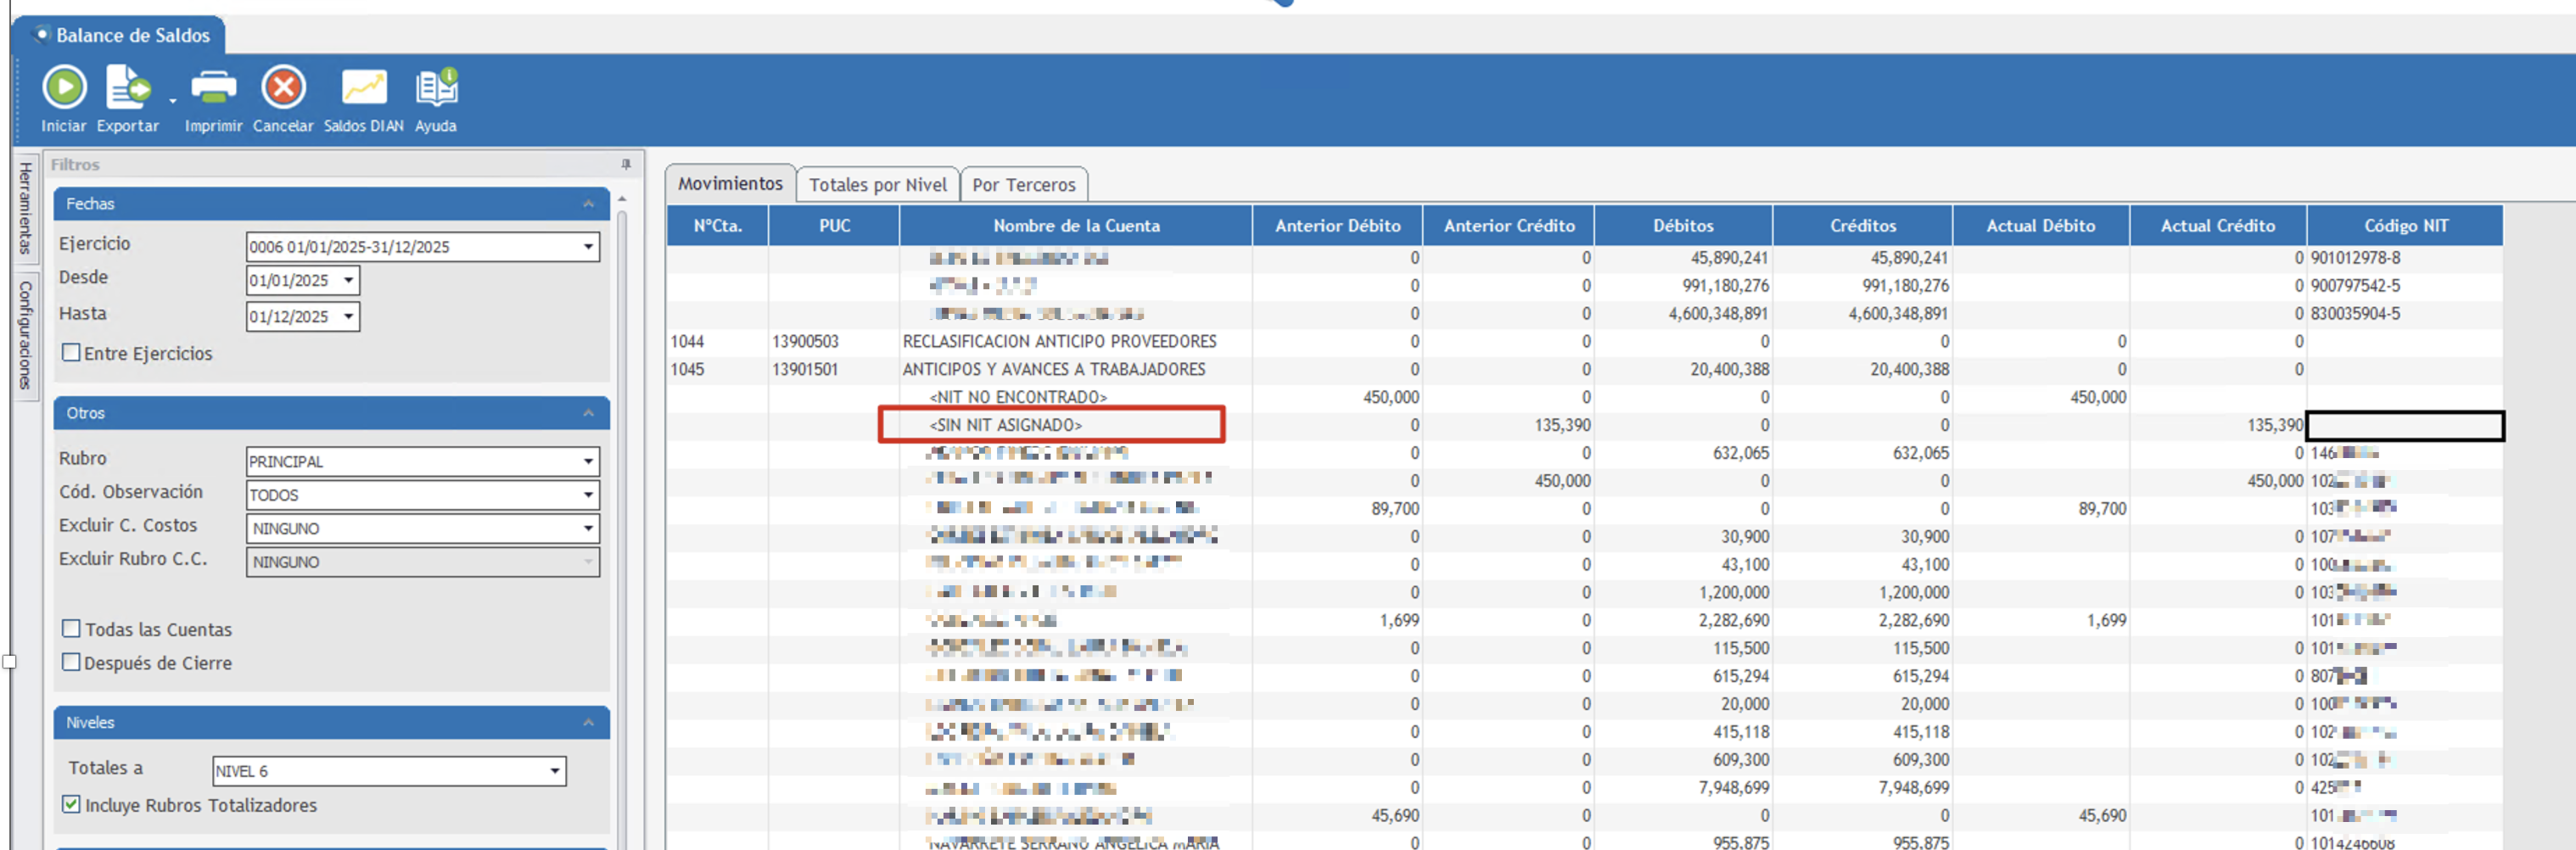Click the Créditos column header
Image resolution: width=2576 pixels, height=850 pixels.
point(1862,226)
